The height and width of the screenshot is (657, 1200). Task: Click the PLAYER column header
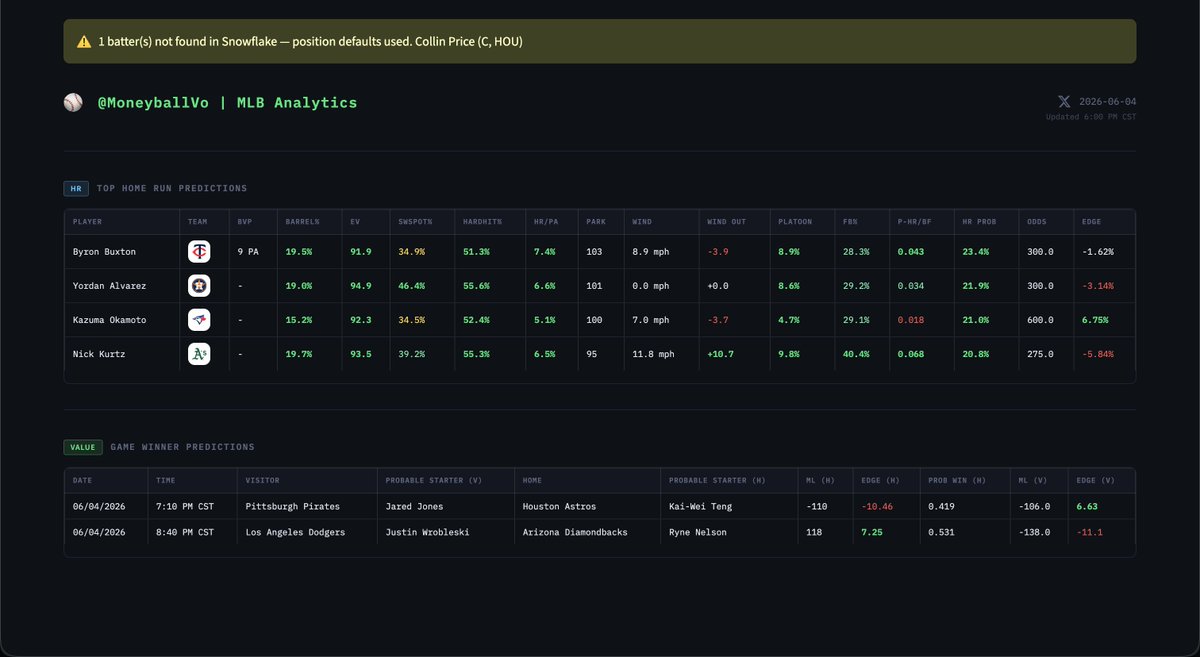click(87, 222)
